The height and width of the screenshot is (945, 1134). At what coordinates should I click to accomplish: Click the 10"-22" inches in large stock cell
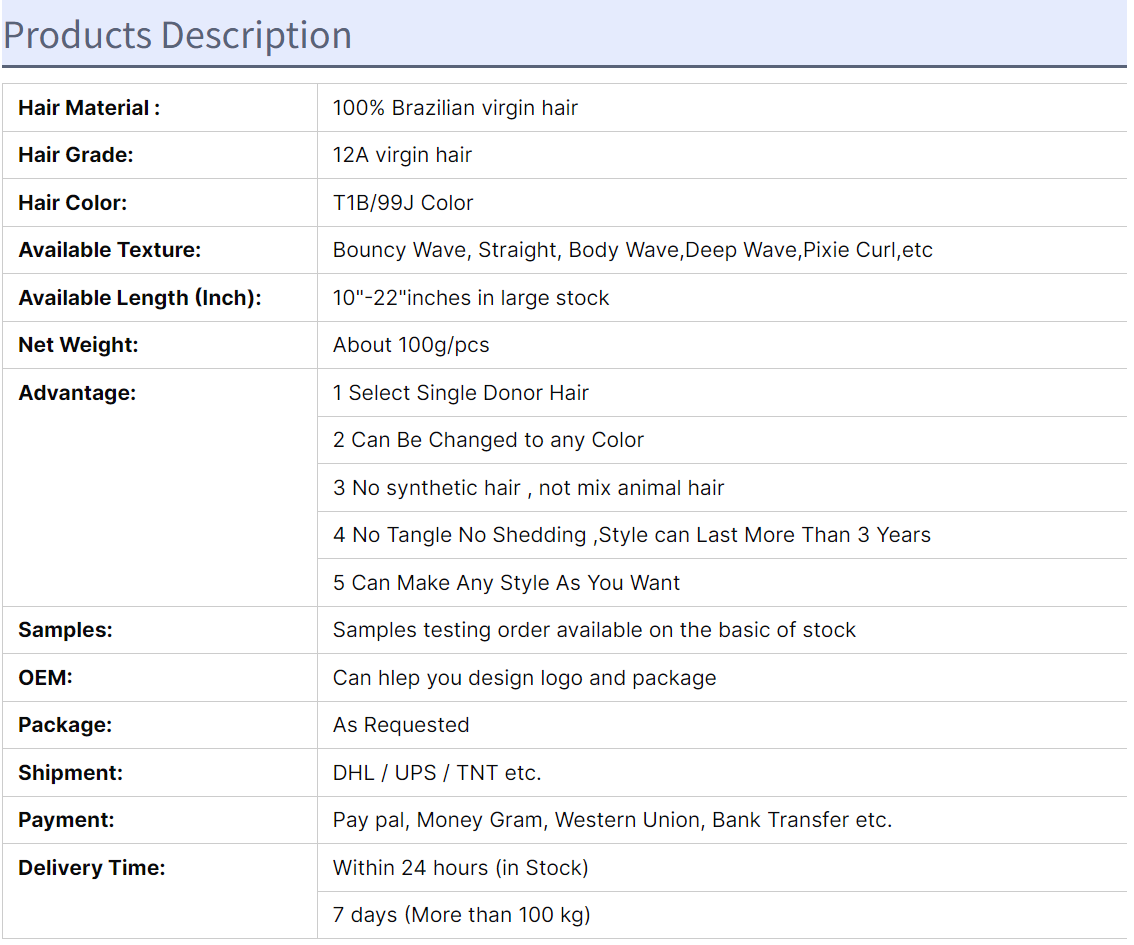coord(471,297)
